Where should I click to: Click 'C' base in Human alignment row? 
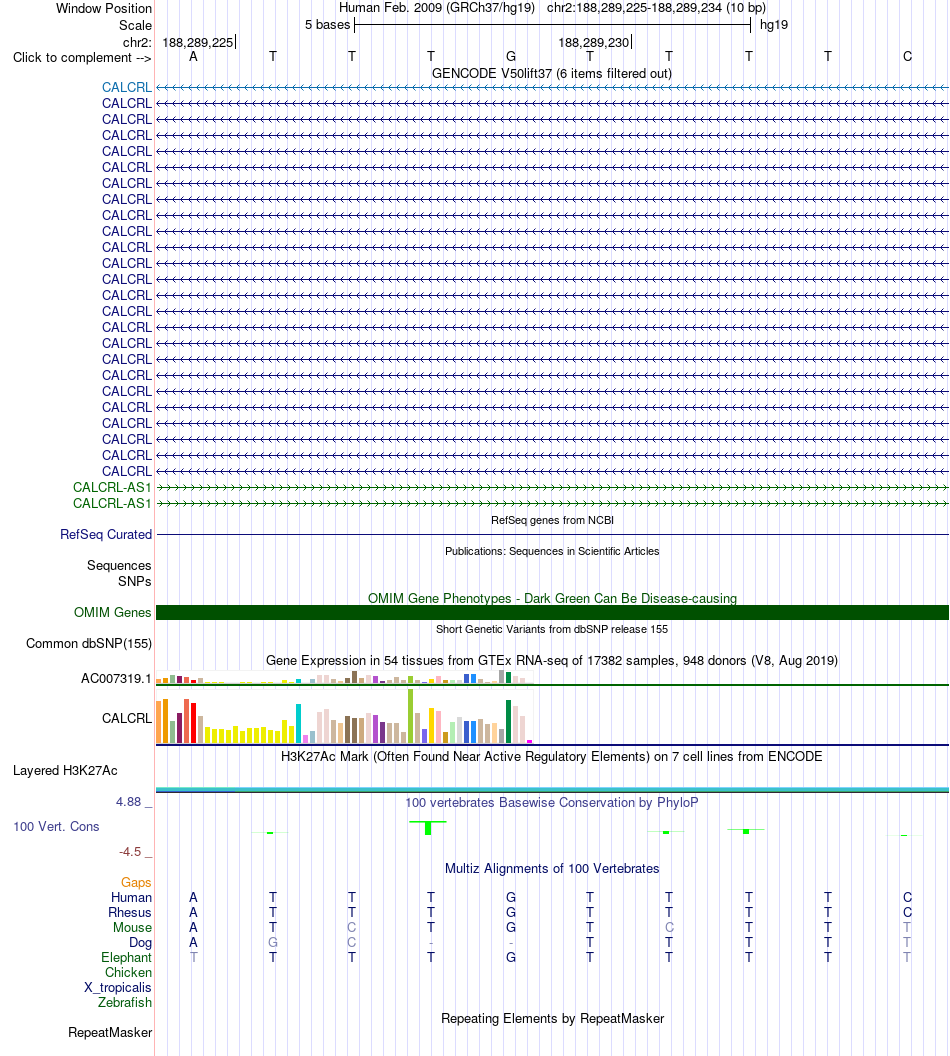908,898
